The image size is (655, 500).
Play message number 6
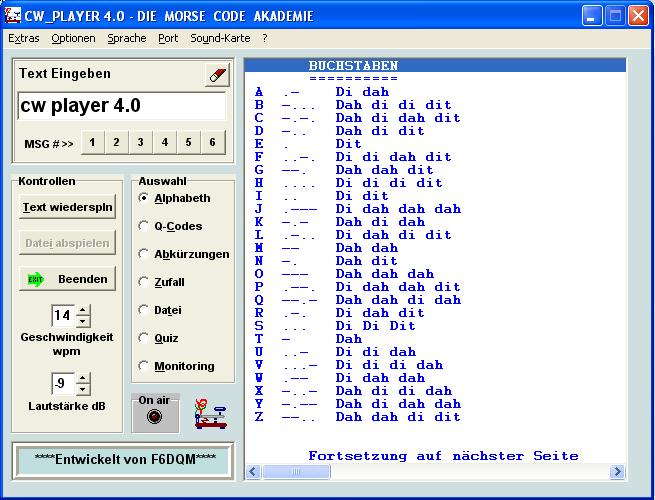pos(213,142)
